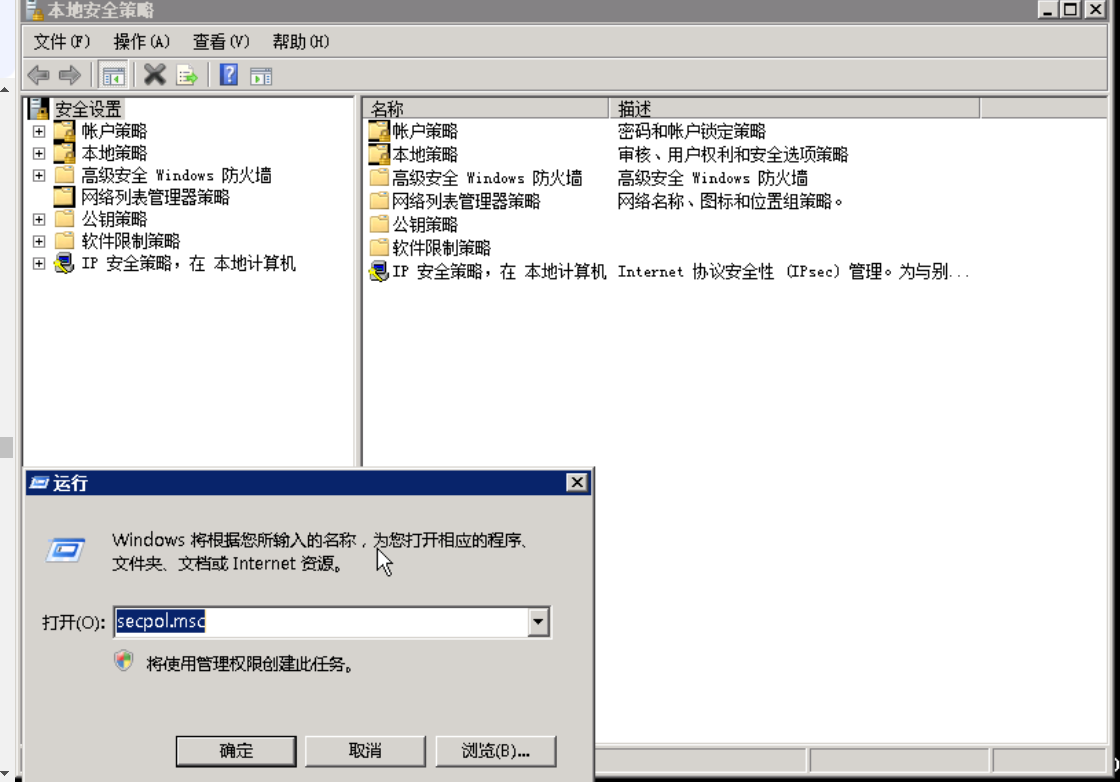Click the 取消 button in Run dialog
The width and height of the screenshot is (1120, 782).
365,751
